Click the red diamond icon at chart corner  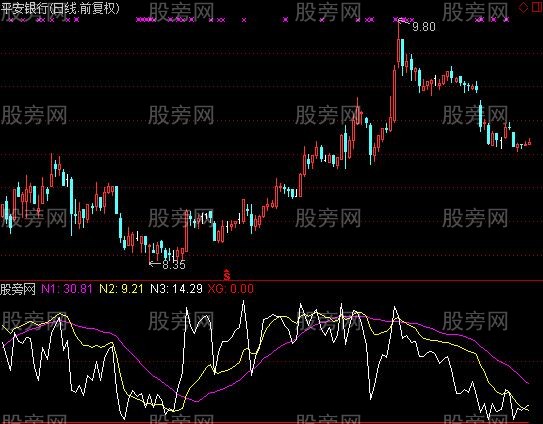coord(523,7)
